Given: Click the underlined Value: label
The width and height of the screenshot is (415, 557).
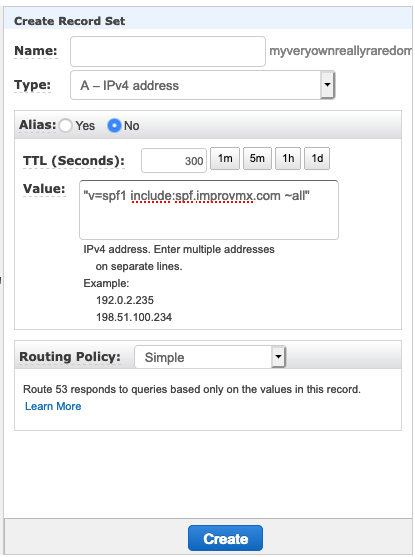Looking at the screenshot, I should point(44,189).
